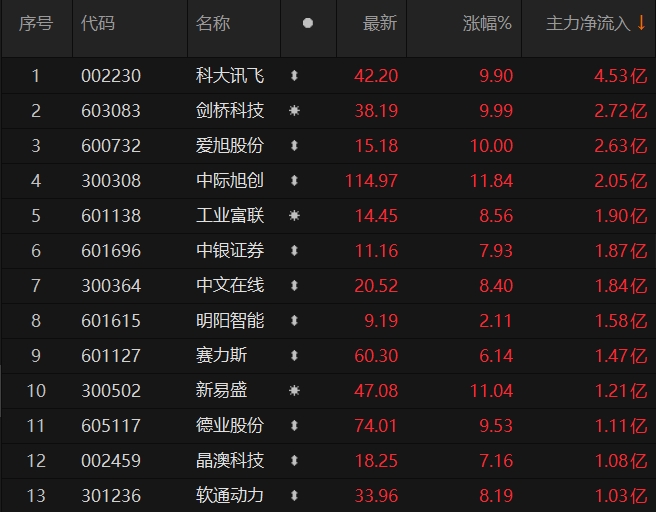Sort the table by 涨幅% column

pos(487,23)
